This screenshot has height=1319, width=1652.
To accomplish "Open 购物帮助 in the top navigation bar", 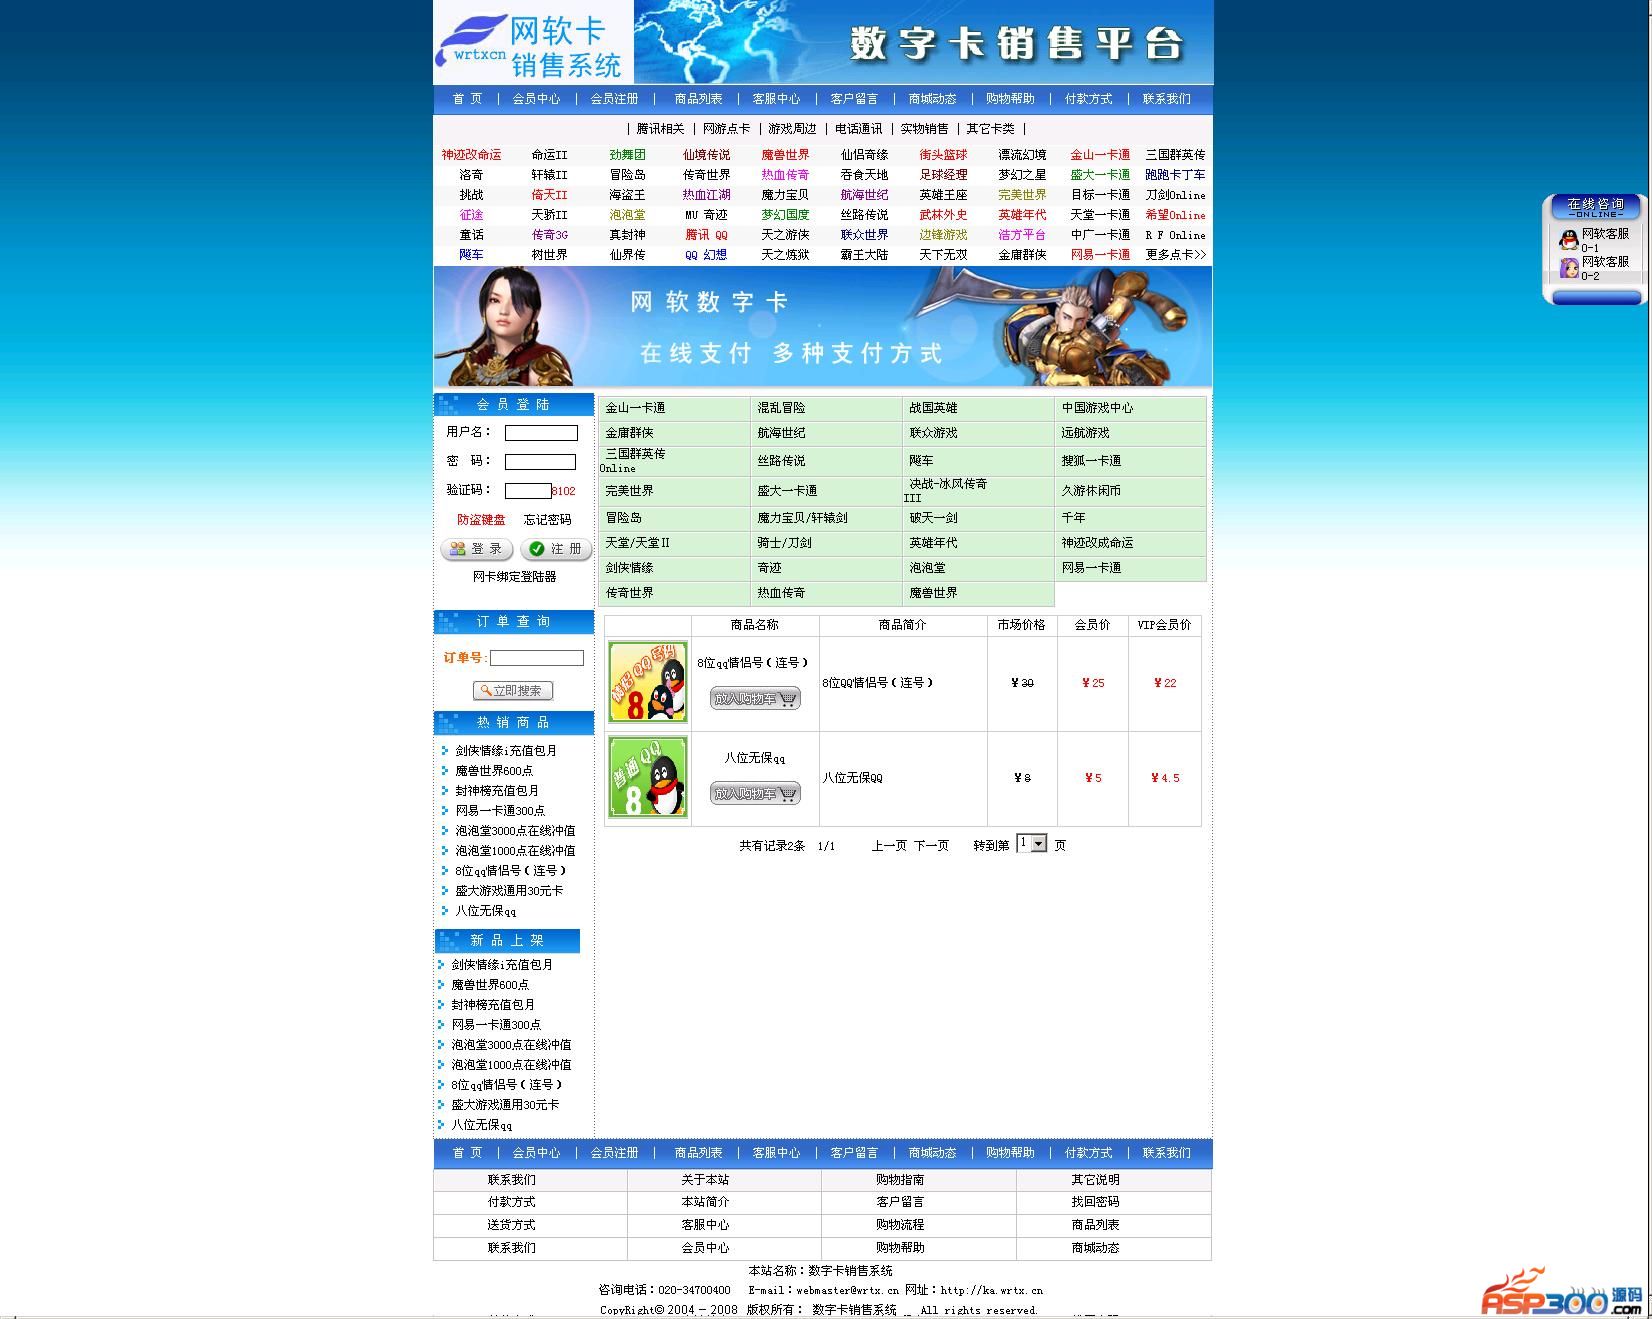I will click(1010, 99).
